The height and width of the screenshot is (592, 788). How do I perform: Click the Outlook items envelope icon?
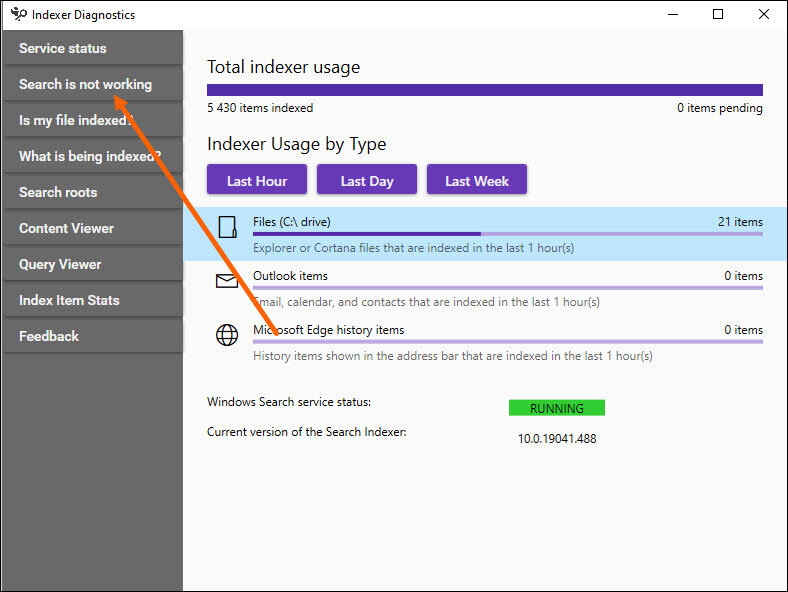click(x=227, y=280)
